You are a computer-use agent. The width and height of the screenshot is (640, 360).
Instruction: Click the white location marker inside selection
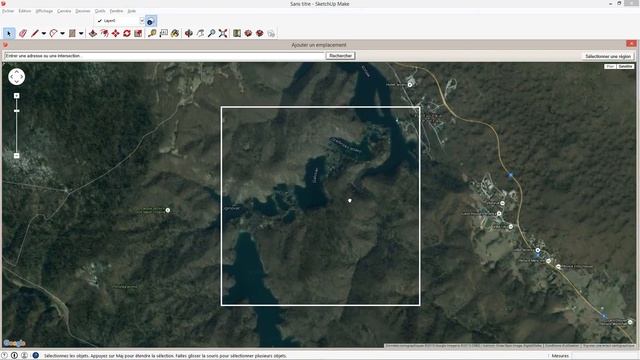point(350,200)
